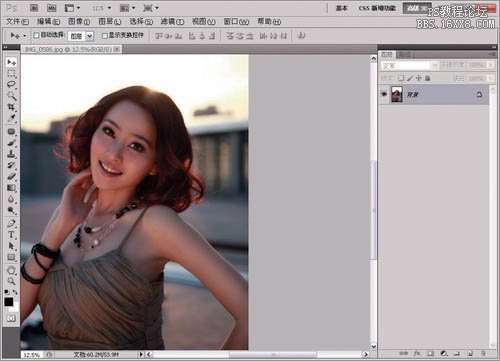
Task: Open the 滤镜 menu
Action: tap(172, 22)
